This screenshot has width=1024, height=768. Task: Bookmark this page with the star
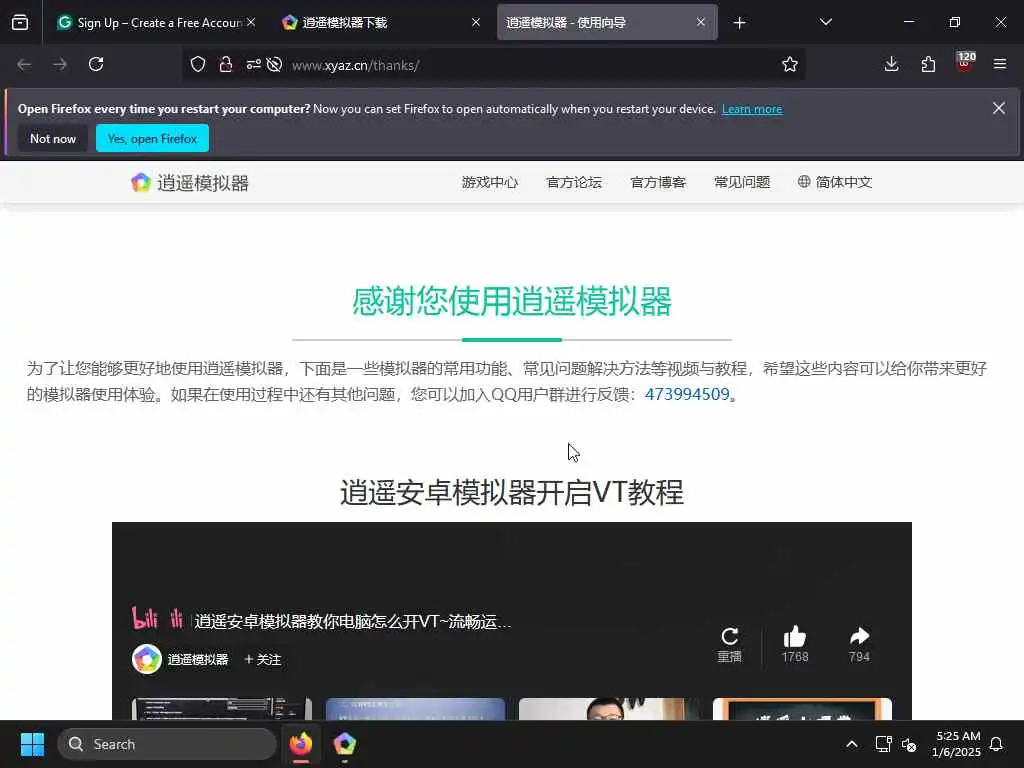coord(790,64)
